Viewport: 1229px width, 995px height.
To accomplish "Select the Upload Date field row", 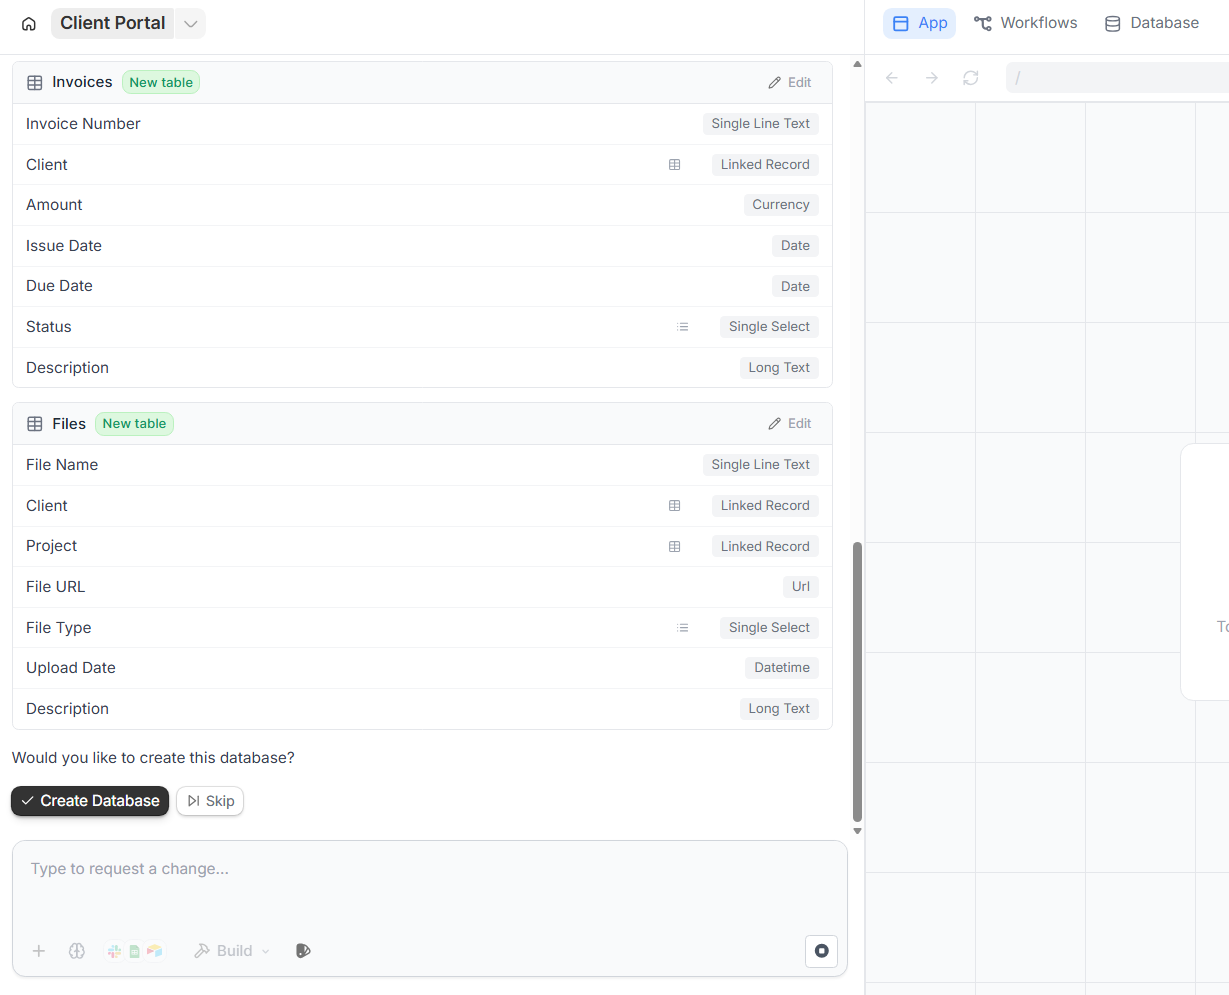I will (422, 668).
